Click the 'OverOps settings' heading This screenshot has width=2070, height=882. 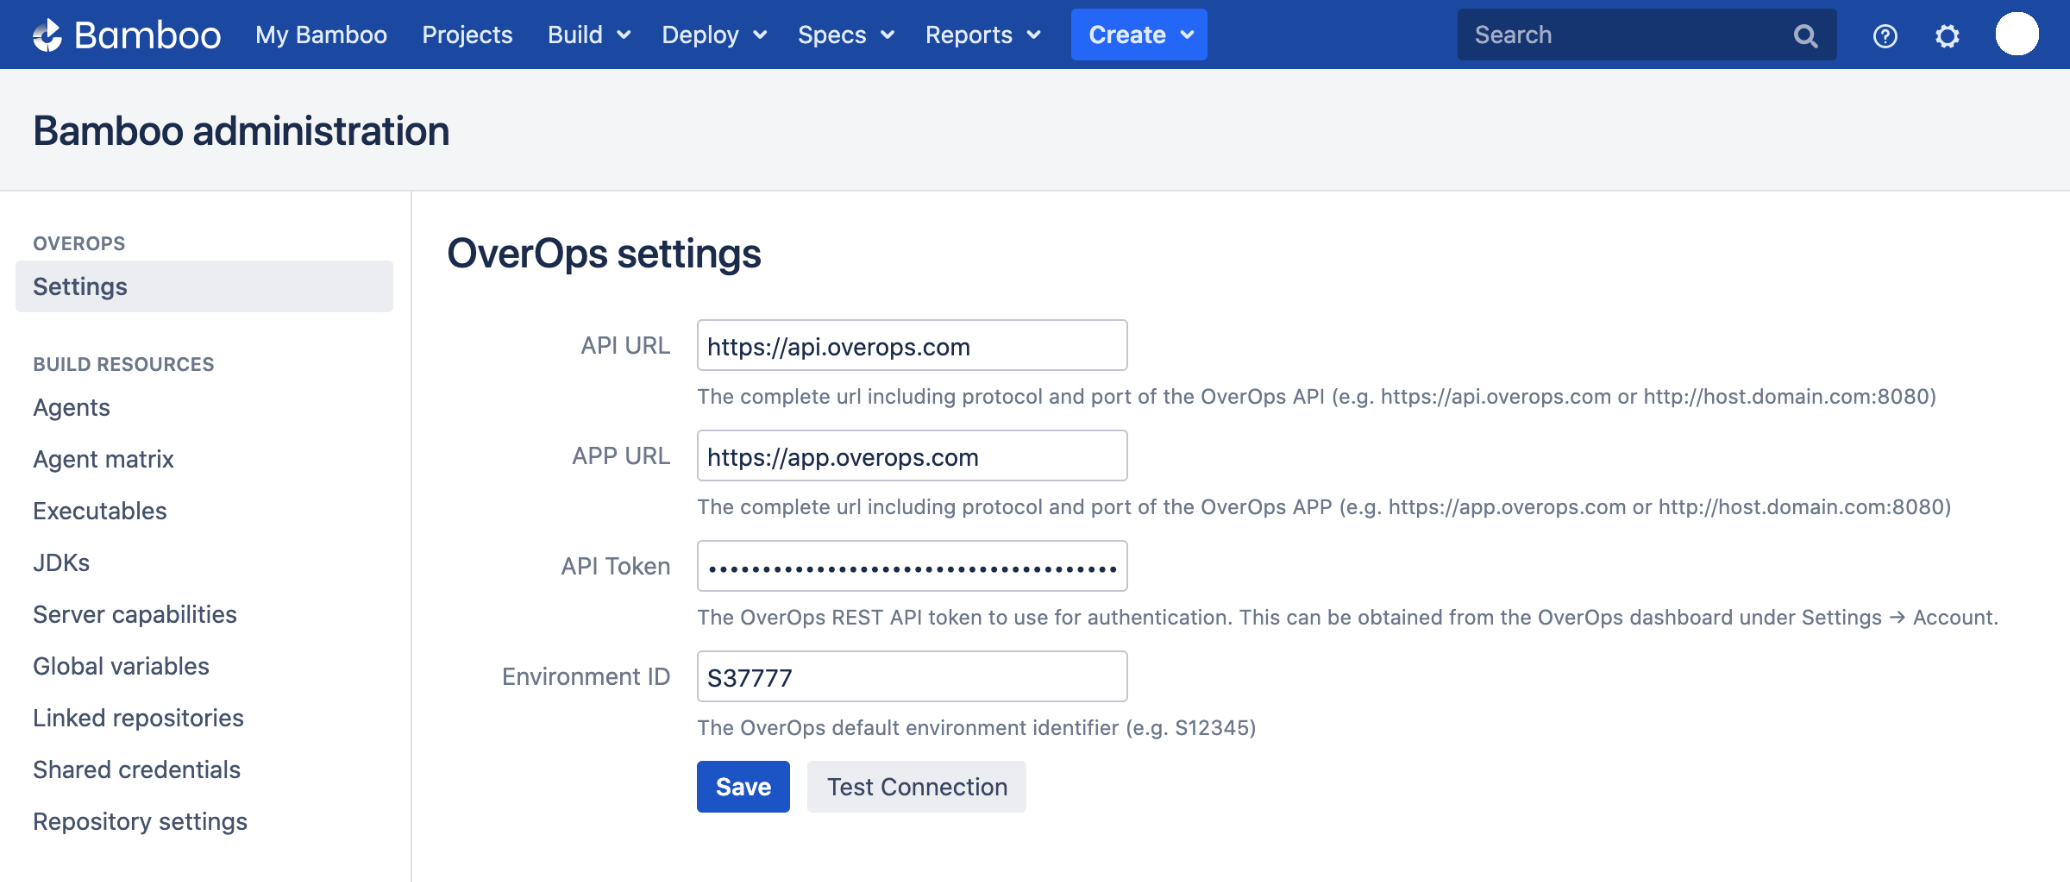click(604, 254)
